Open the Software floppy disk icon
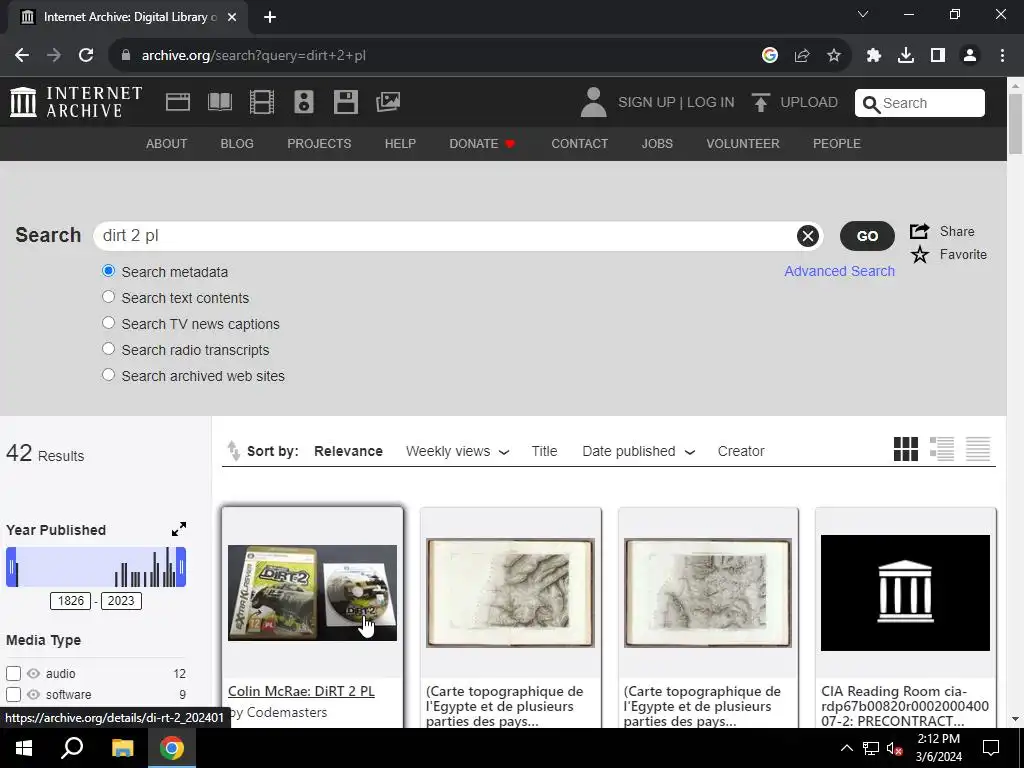This screenshot has width=1024, height=768. [345, 102]
